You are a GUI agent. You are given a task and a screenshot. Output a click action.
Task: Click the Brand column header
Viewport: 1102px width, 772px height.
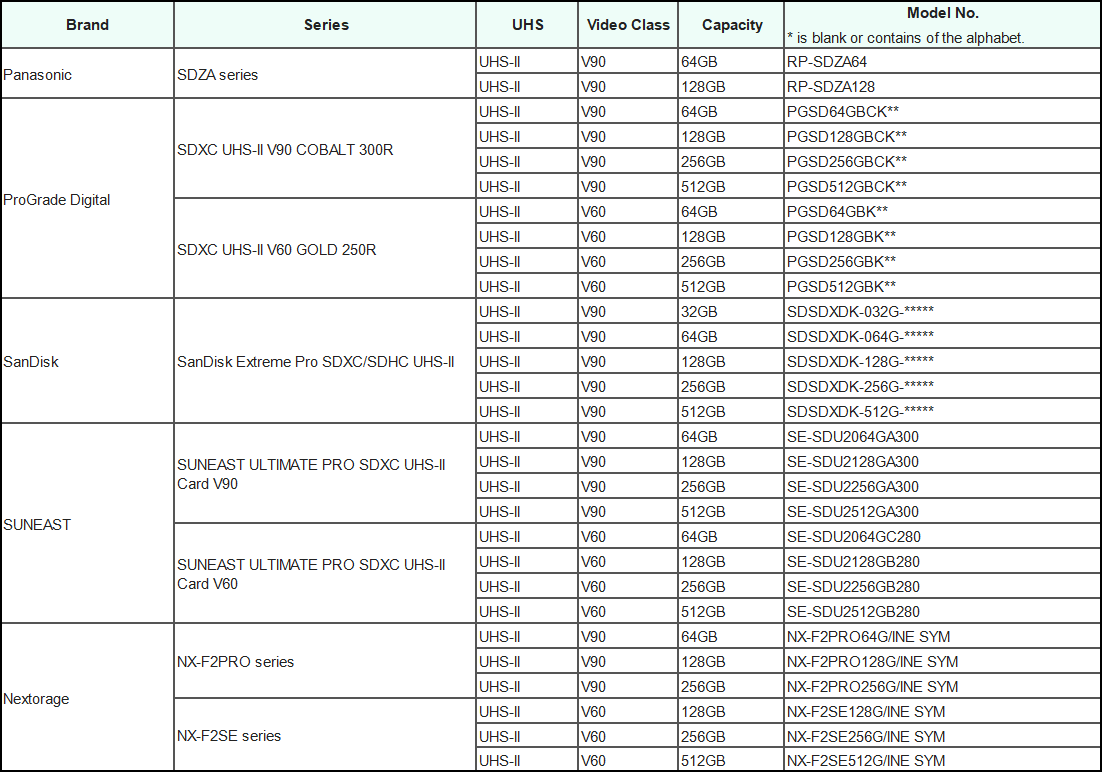(x=87, y=25)
